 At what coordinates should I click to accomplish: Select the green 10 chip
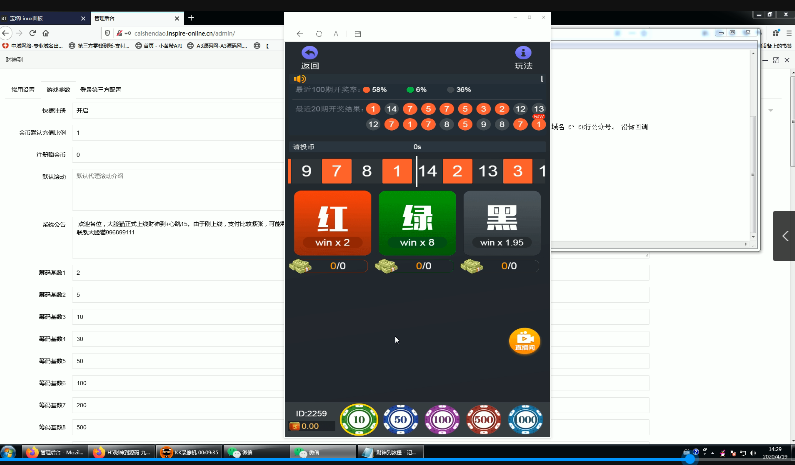pos(358,420)
